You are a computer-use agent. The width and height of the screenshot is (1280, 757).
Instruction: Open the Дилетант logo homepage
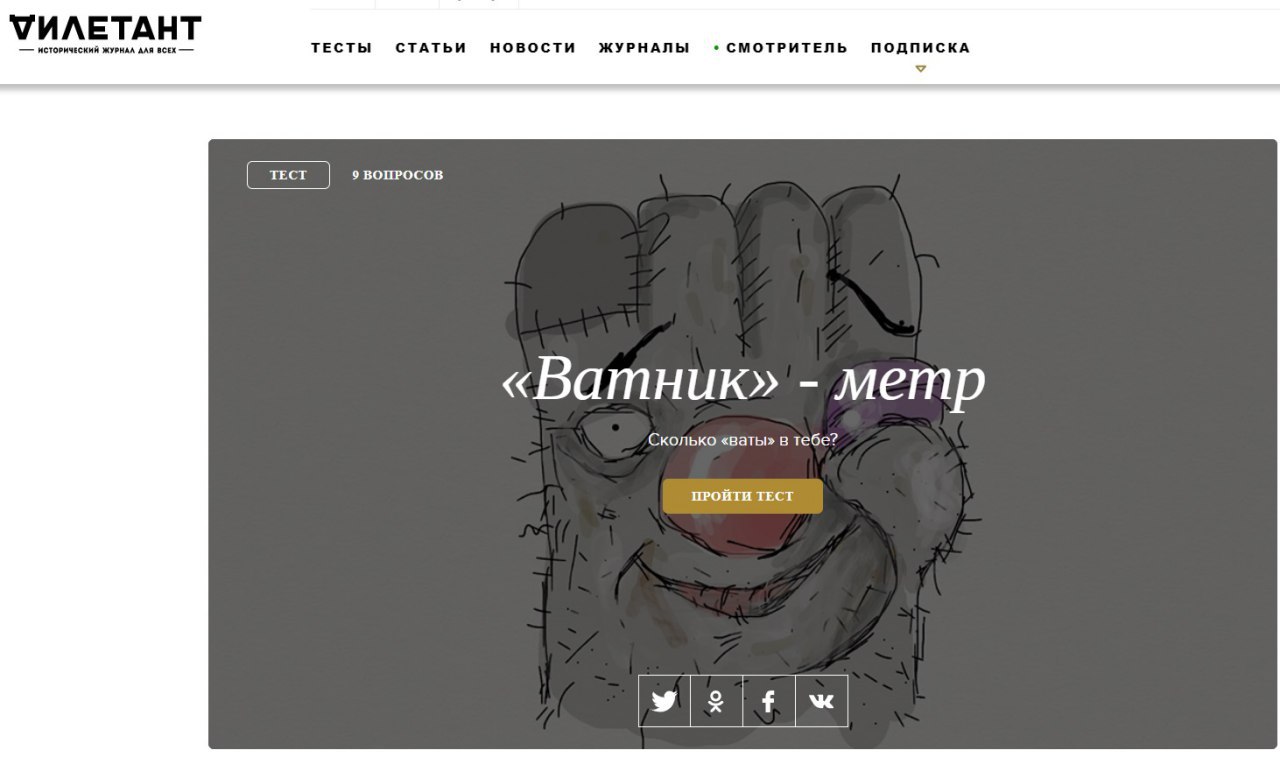(x=104, y=35)
